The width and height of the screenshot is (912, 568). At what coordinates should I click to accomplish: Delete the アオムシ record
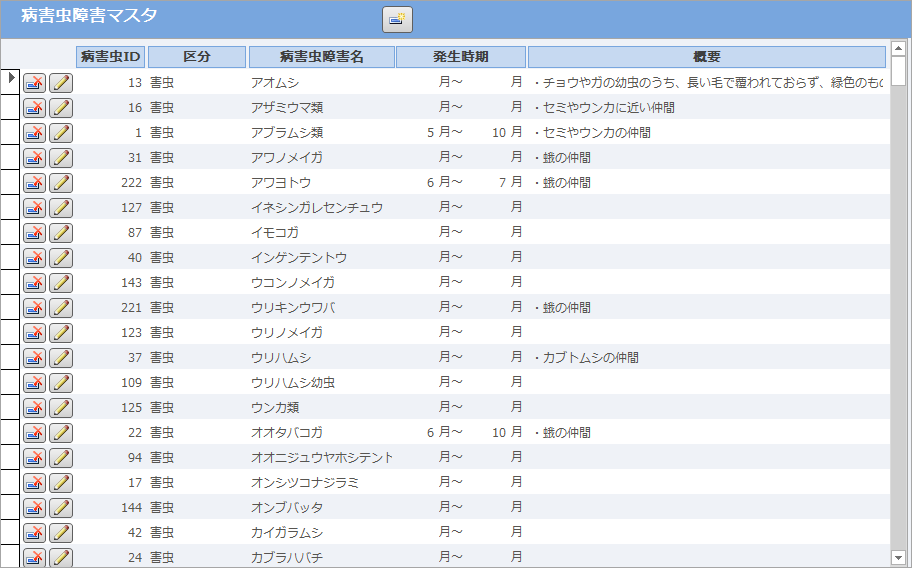35,83
